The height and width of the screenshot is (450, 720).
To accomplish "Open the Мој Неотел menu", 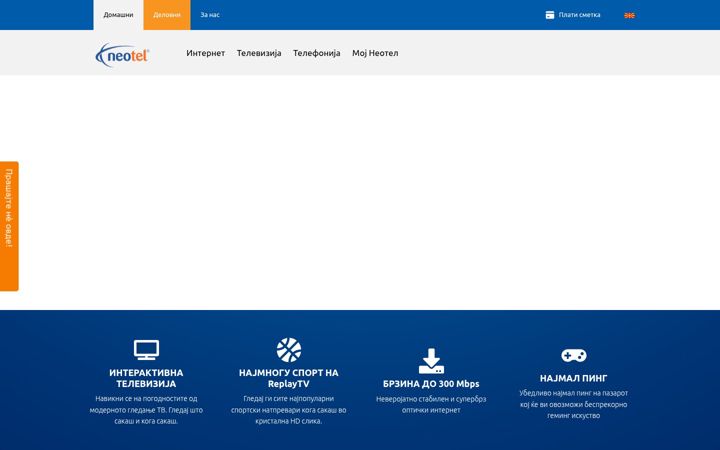I will pos(375,53).
